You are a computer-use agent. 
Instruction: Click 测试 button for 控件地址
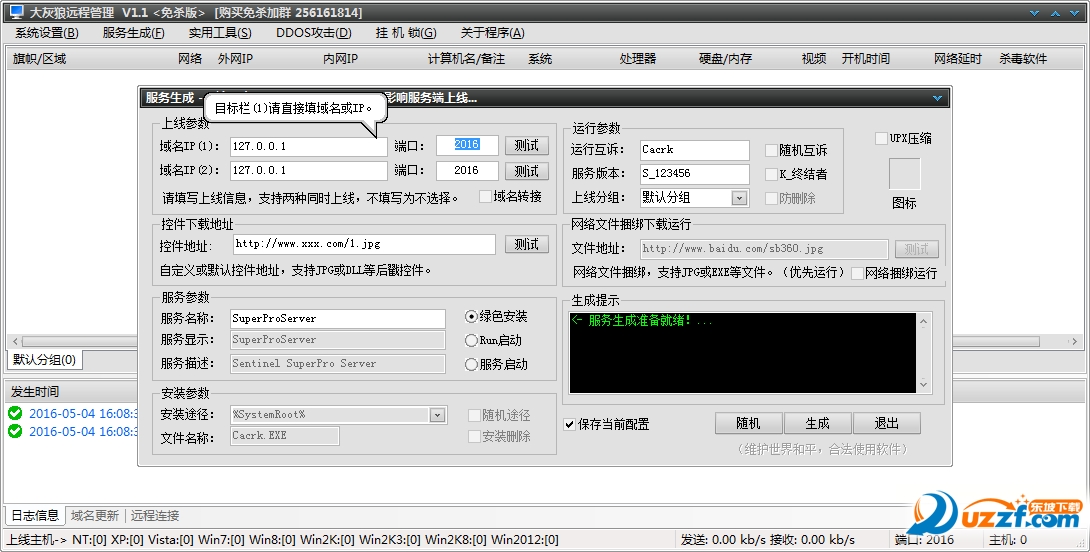(x=527, y=244)
